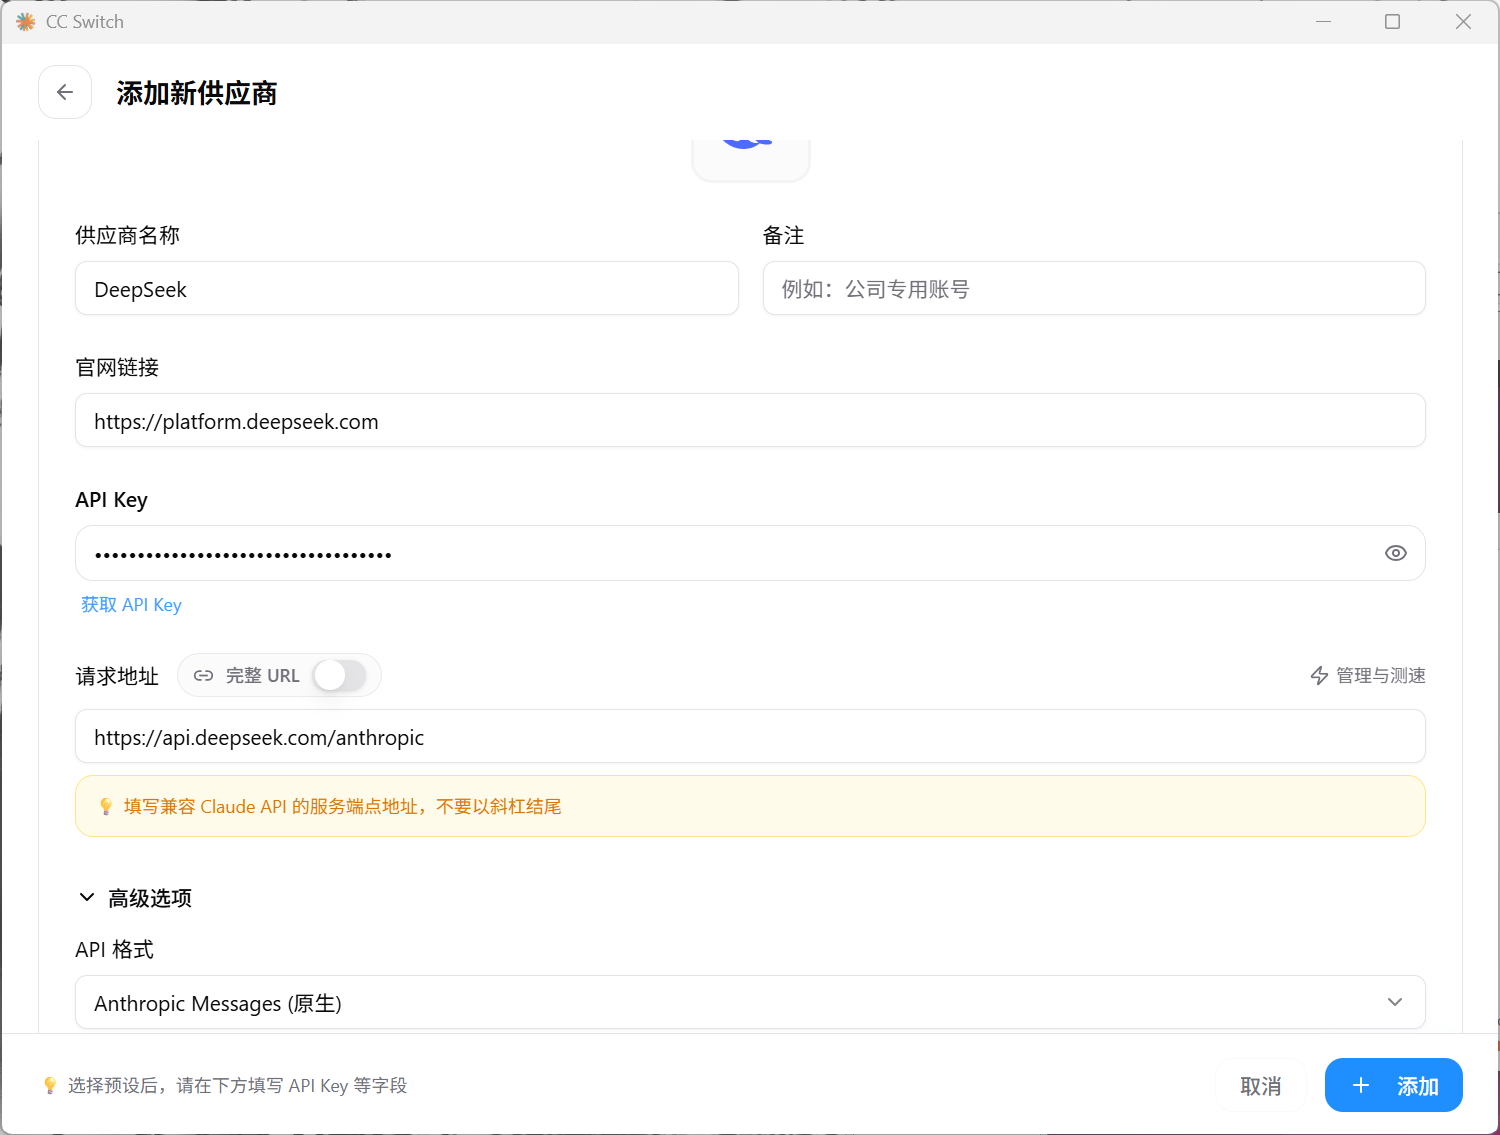
Task: Cancel with the 取消 button
Action: (x=1260, y=1086)
